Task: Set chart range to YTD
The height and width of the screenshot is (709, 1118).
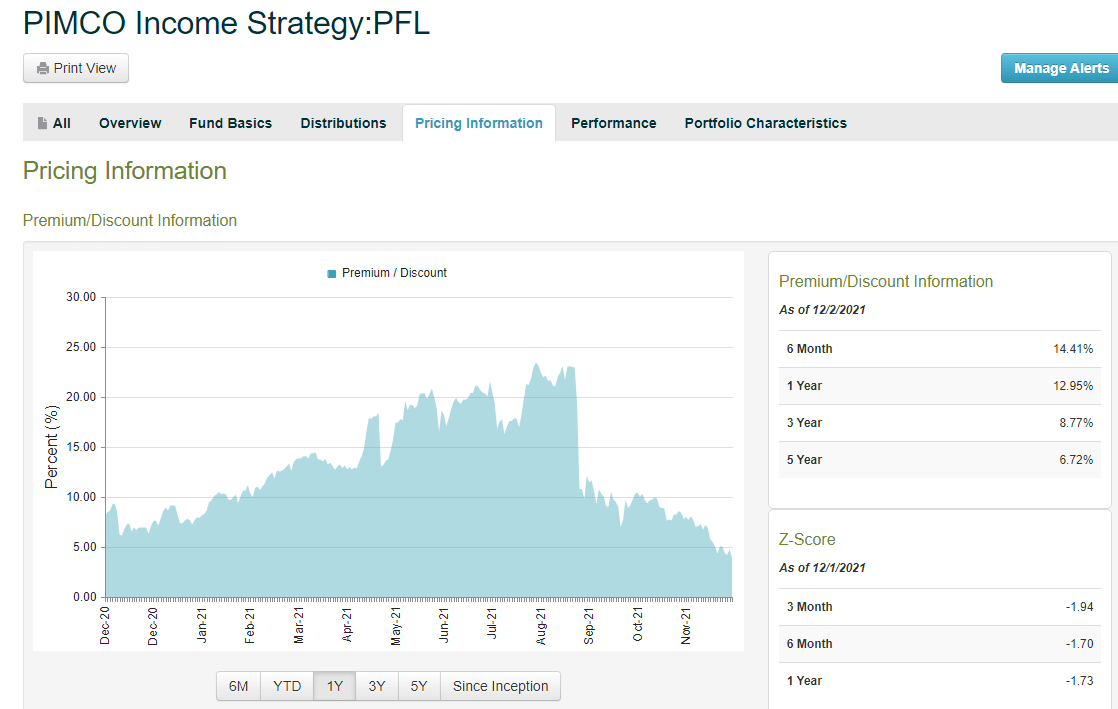Action: [287, 686]
